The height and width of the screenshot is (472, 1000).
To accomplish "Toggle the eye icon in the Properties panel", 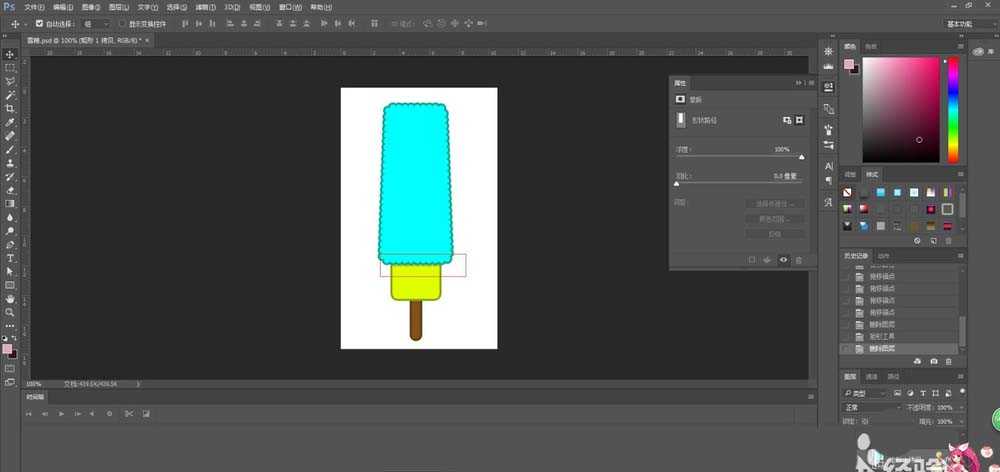I will (783, 260).
